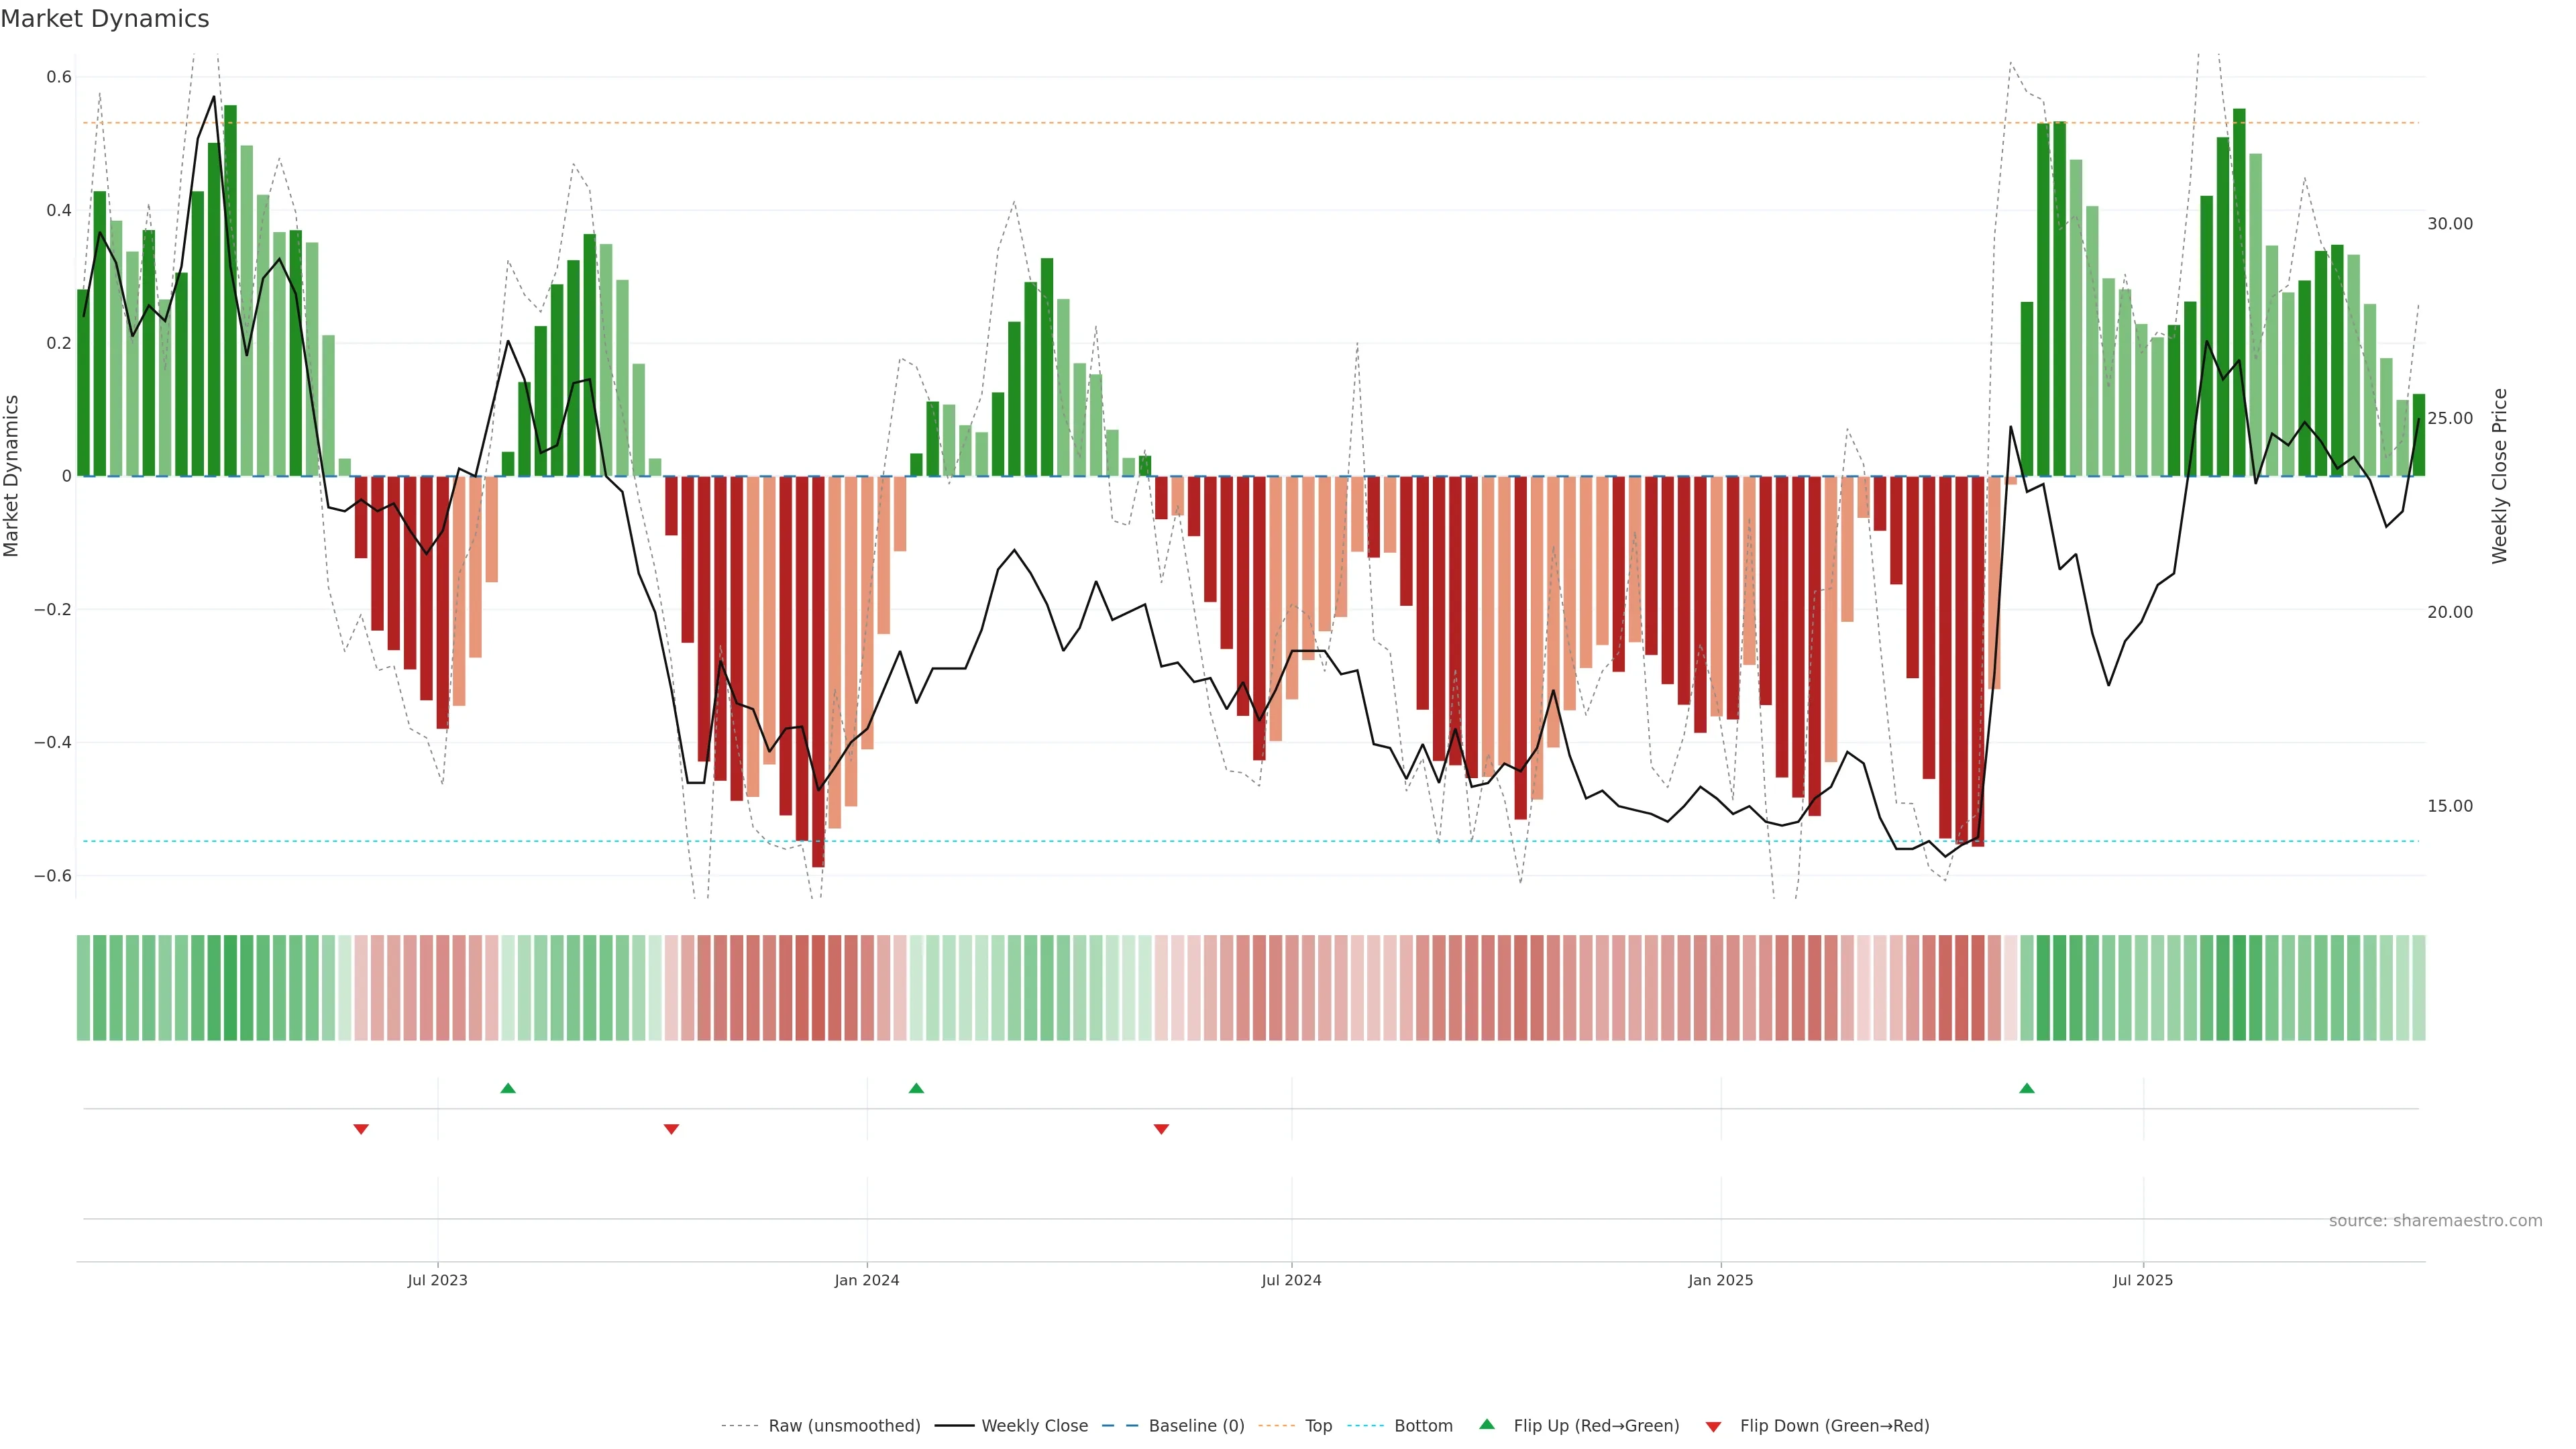Image resolution: width=2576 pixels, height=1449 pixels.
Task: Click the Jan 2025 x-axis label
Action: (1720, 1280)
